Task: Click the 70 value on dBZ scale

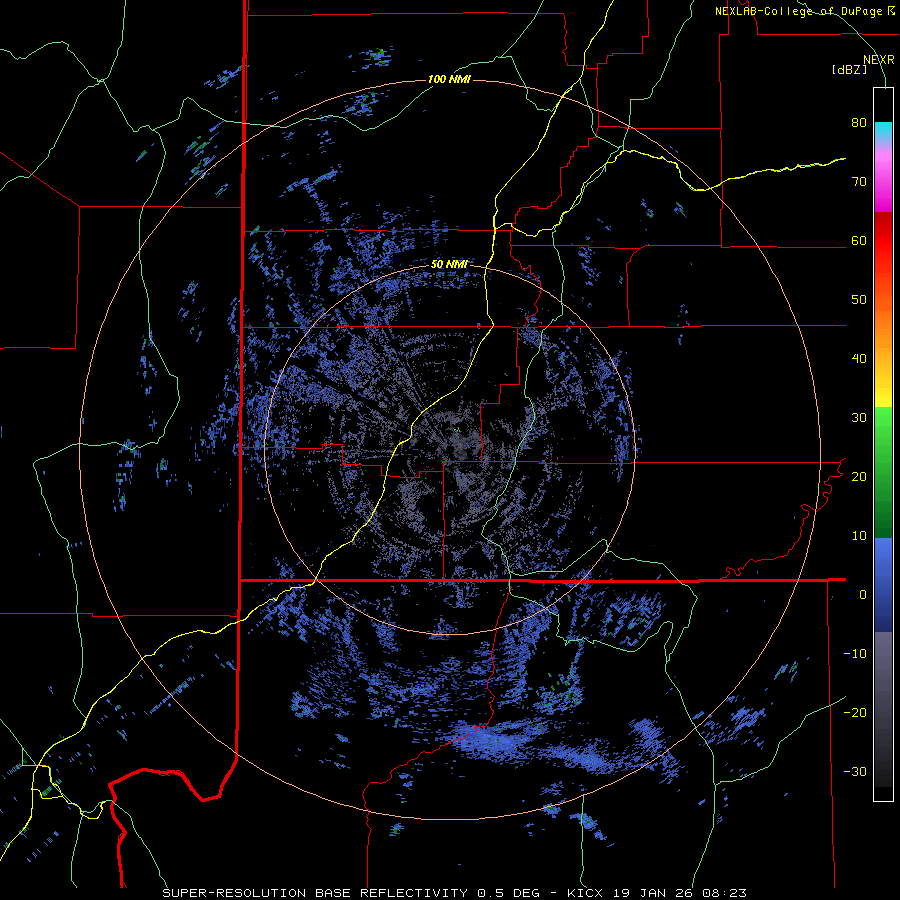Action: (x=859, y=182)
